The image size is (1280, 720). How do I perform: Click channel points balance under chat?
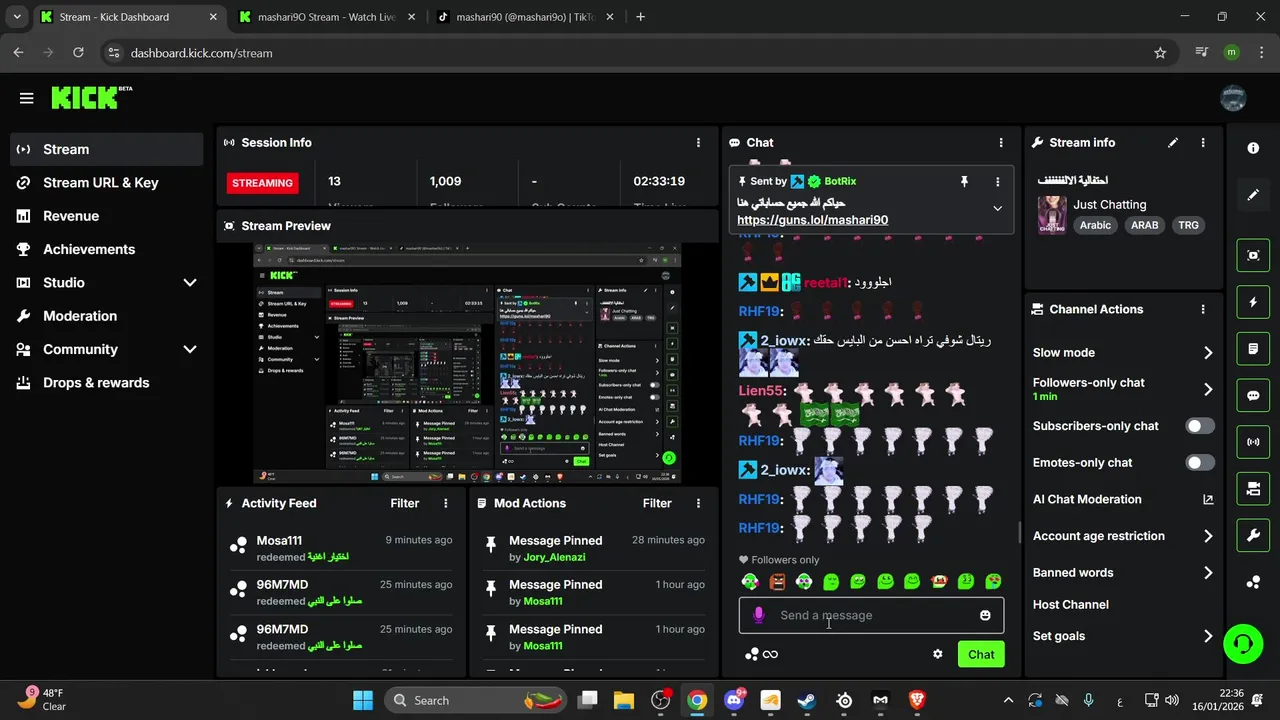coord(762,655)
